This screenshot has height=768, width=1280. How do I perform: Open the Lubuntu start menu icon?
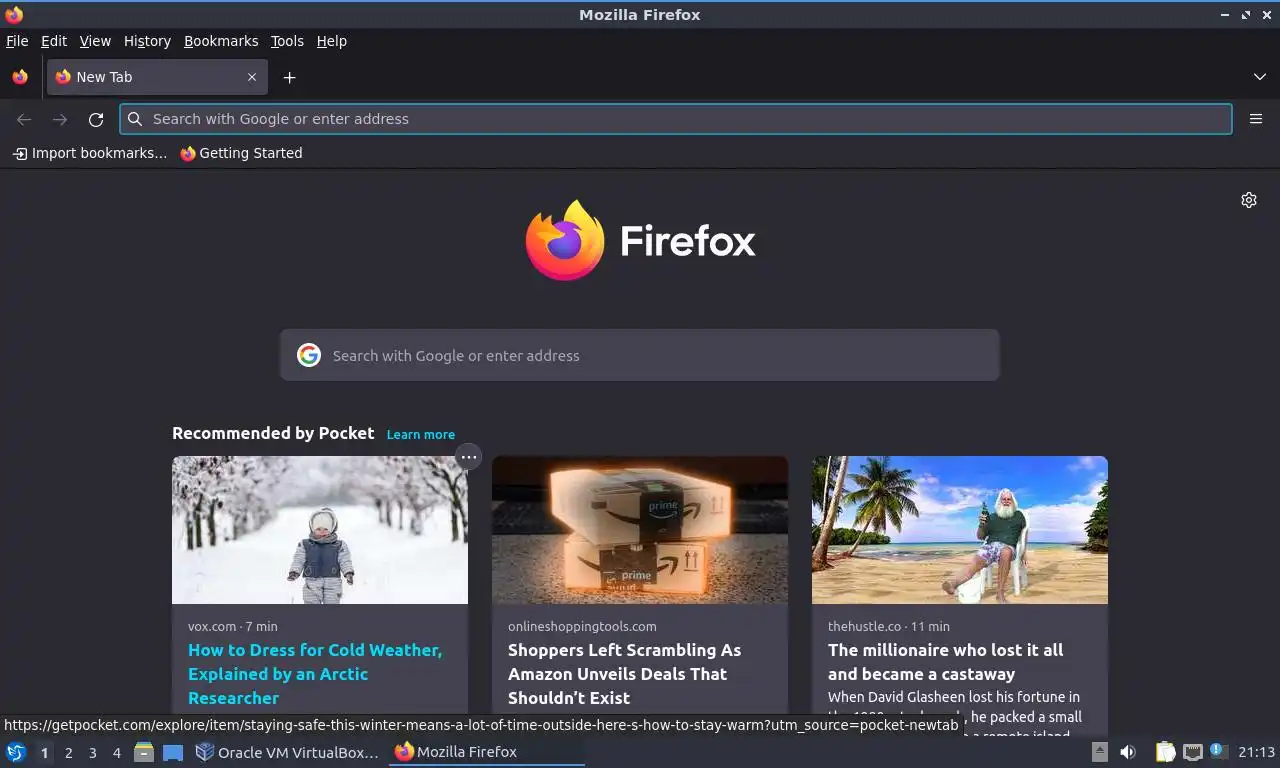click(16, 752)
